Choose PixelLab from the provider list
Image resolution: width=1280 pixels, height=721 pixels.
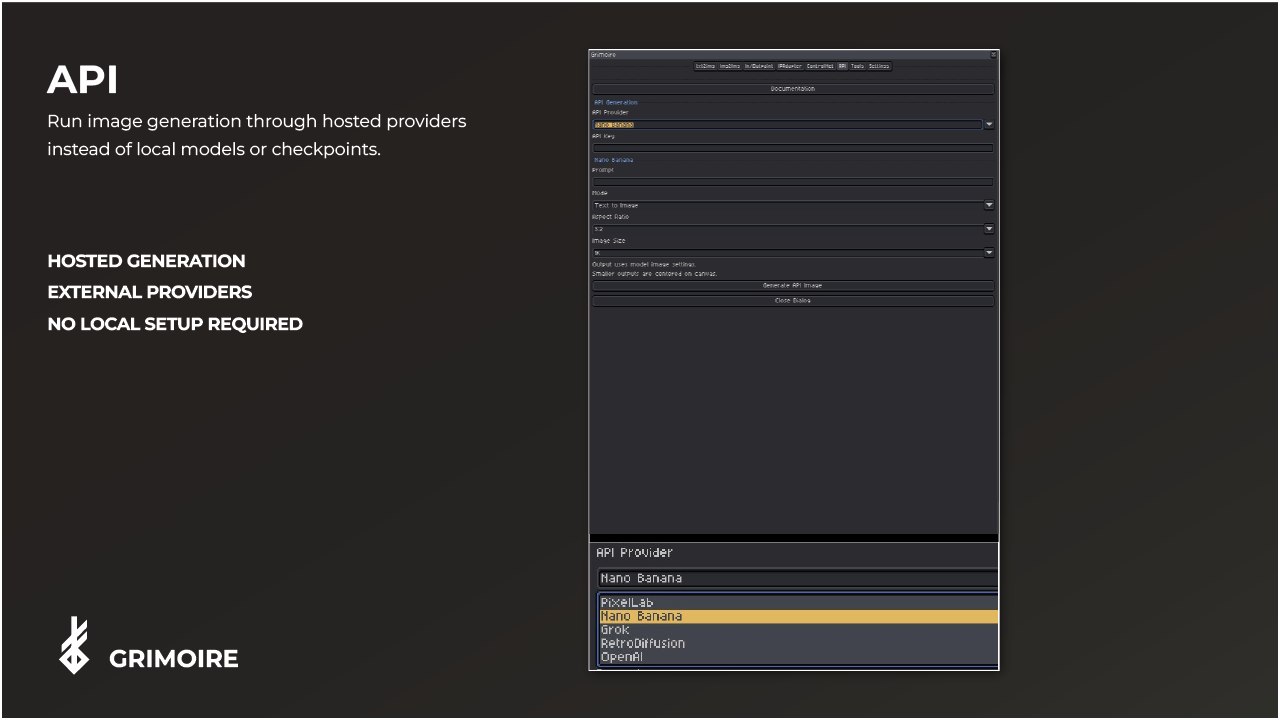799,603
